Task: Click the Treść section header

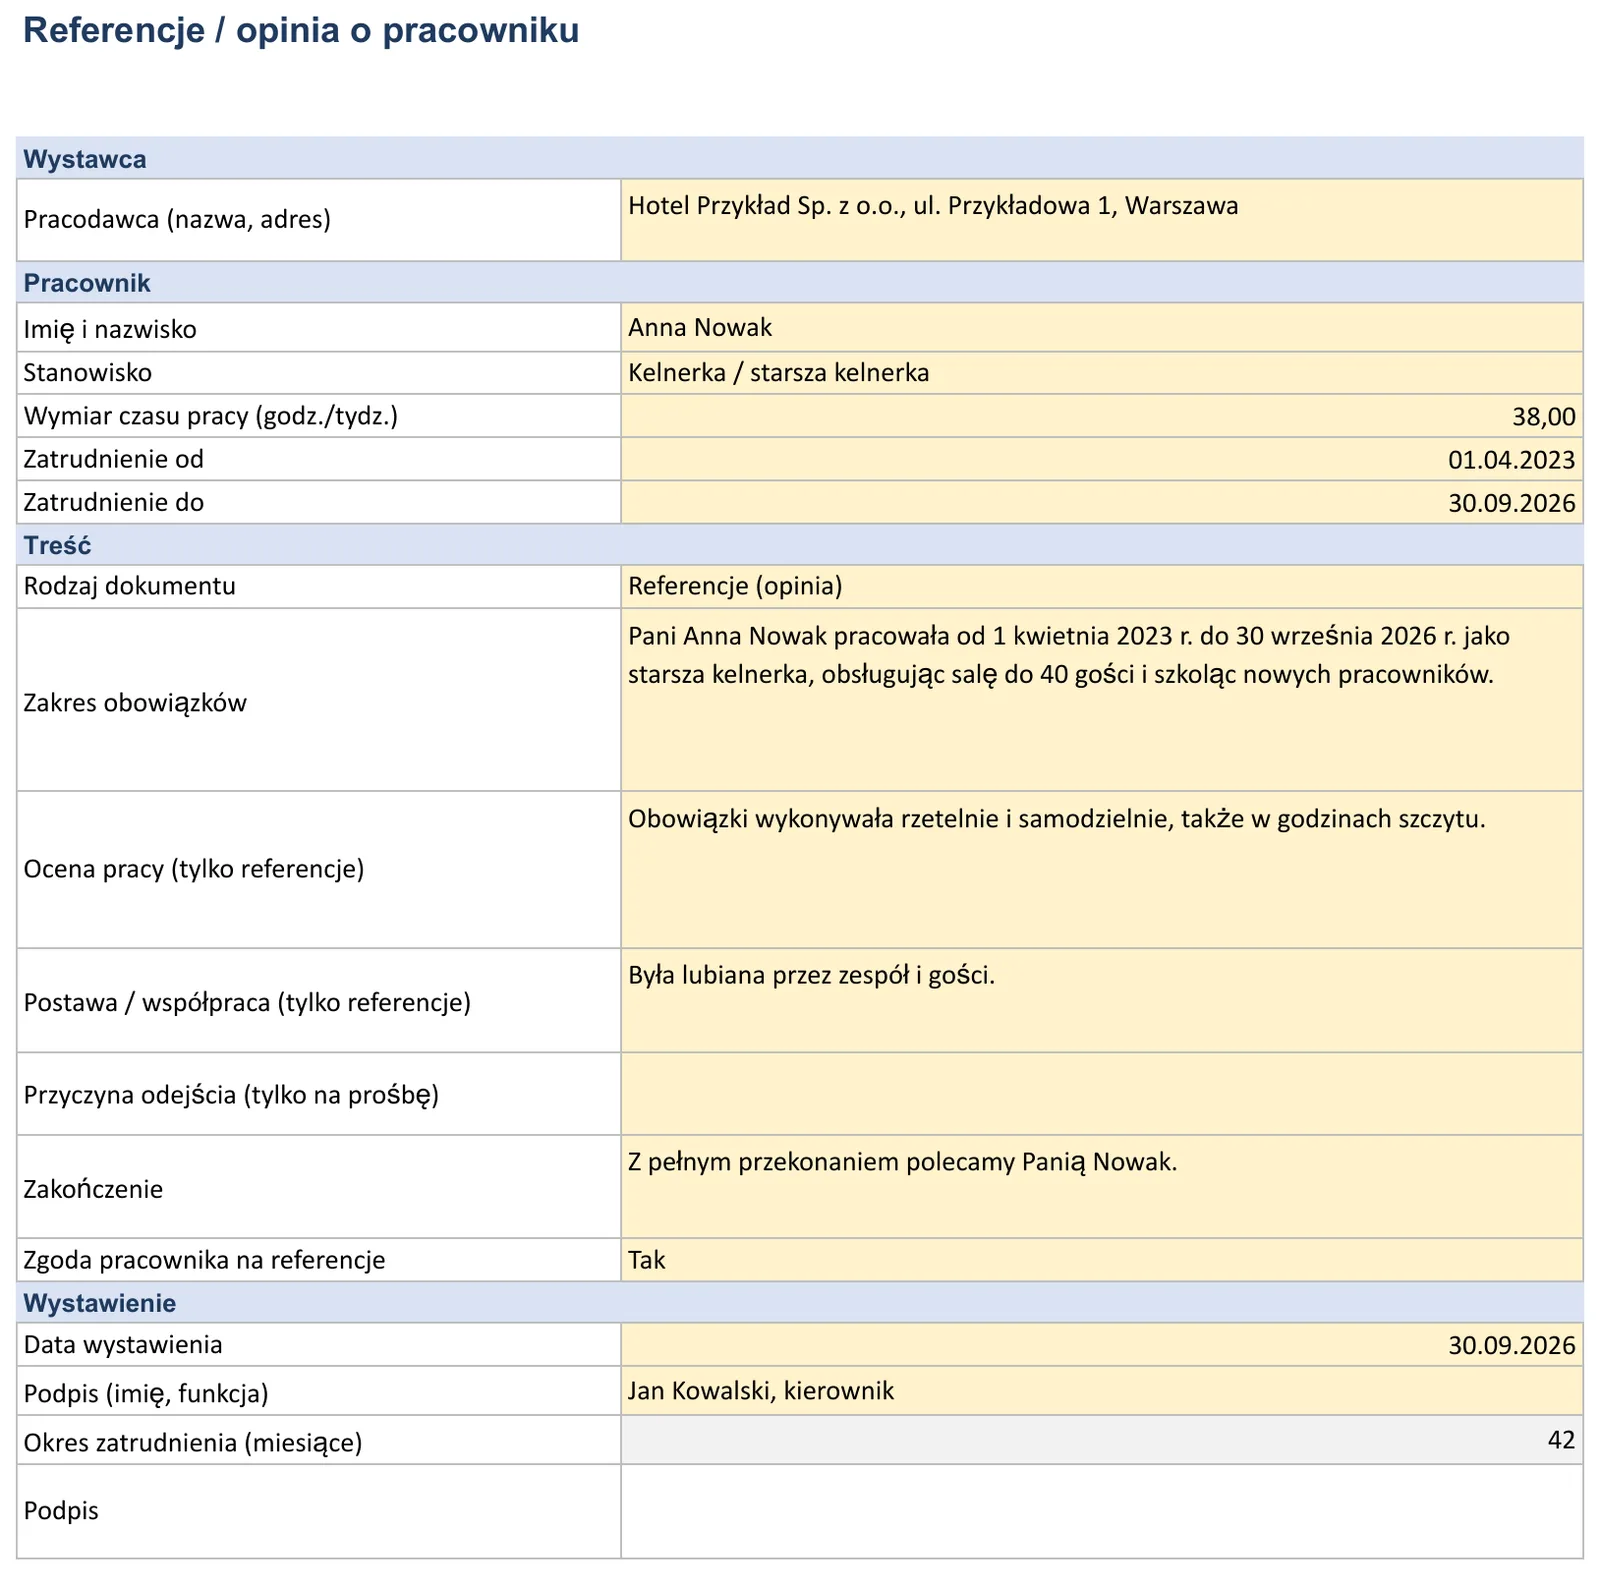Action: (799, 544)
